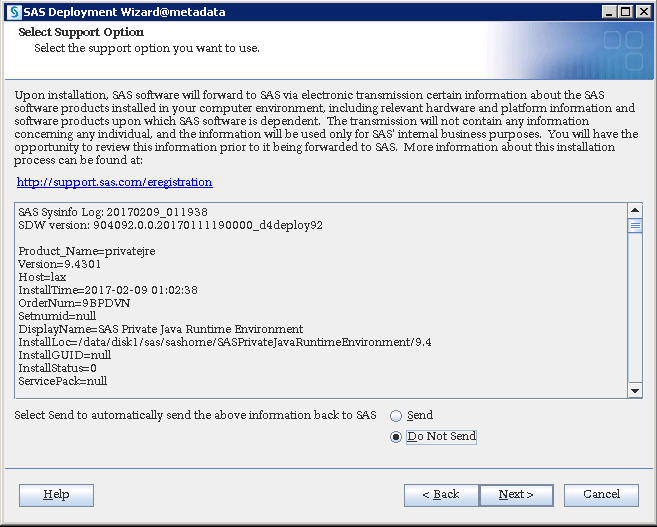Close the SAS Deployment Wizard window
This screenshot has height=527, width=657.
tap(643, 12)
